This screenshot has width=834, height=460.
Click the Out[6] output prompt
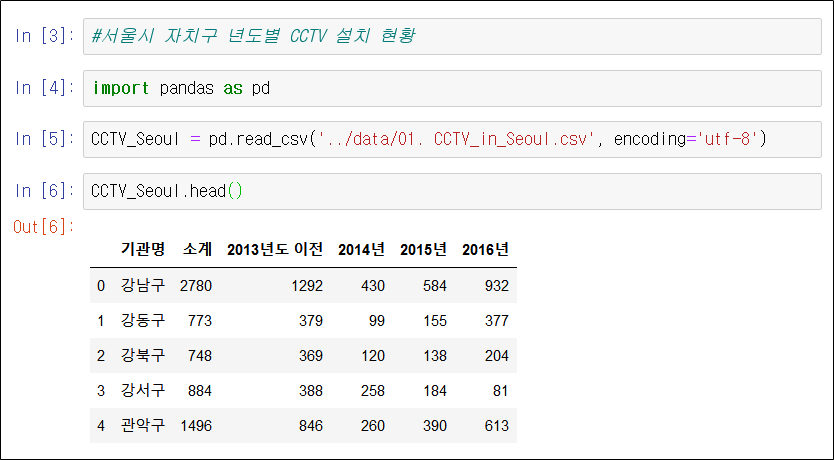tap(44, 227)
